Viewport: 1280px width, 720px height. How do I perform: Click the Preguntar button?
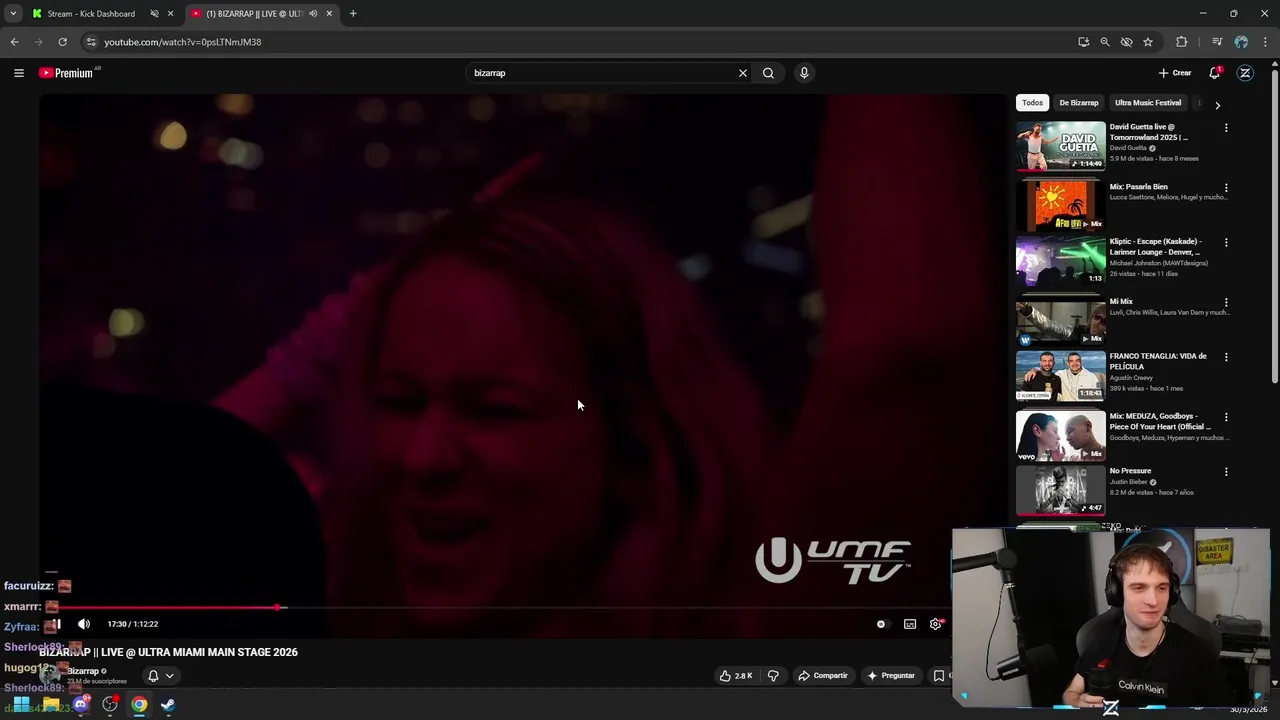[x=891, y=676]
